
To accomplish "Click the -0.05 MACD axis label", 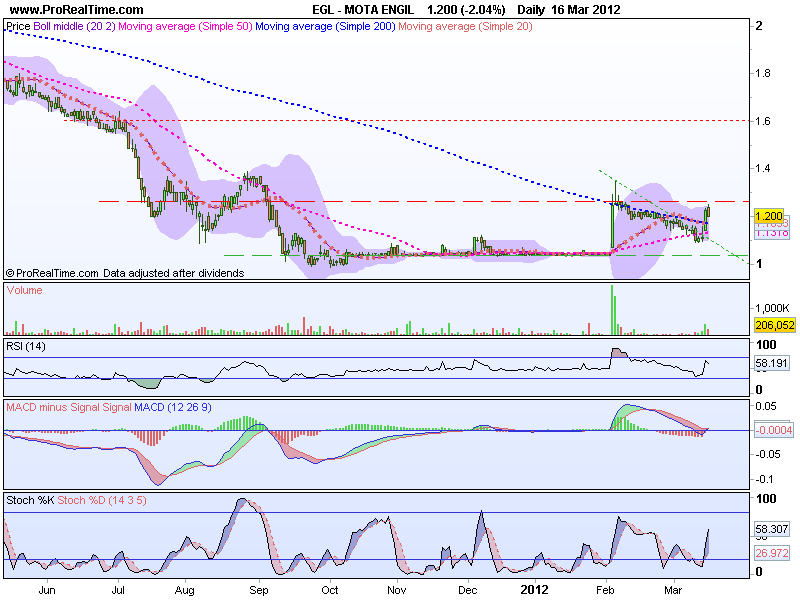I will (x=768, y=454).
